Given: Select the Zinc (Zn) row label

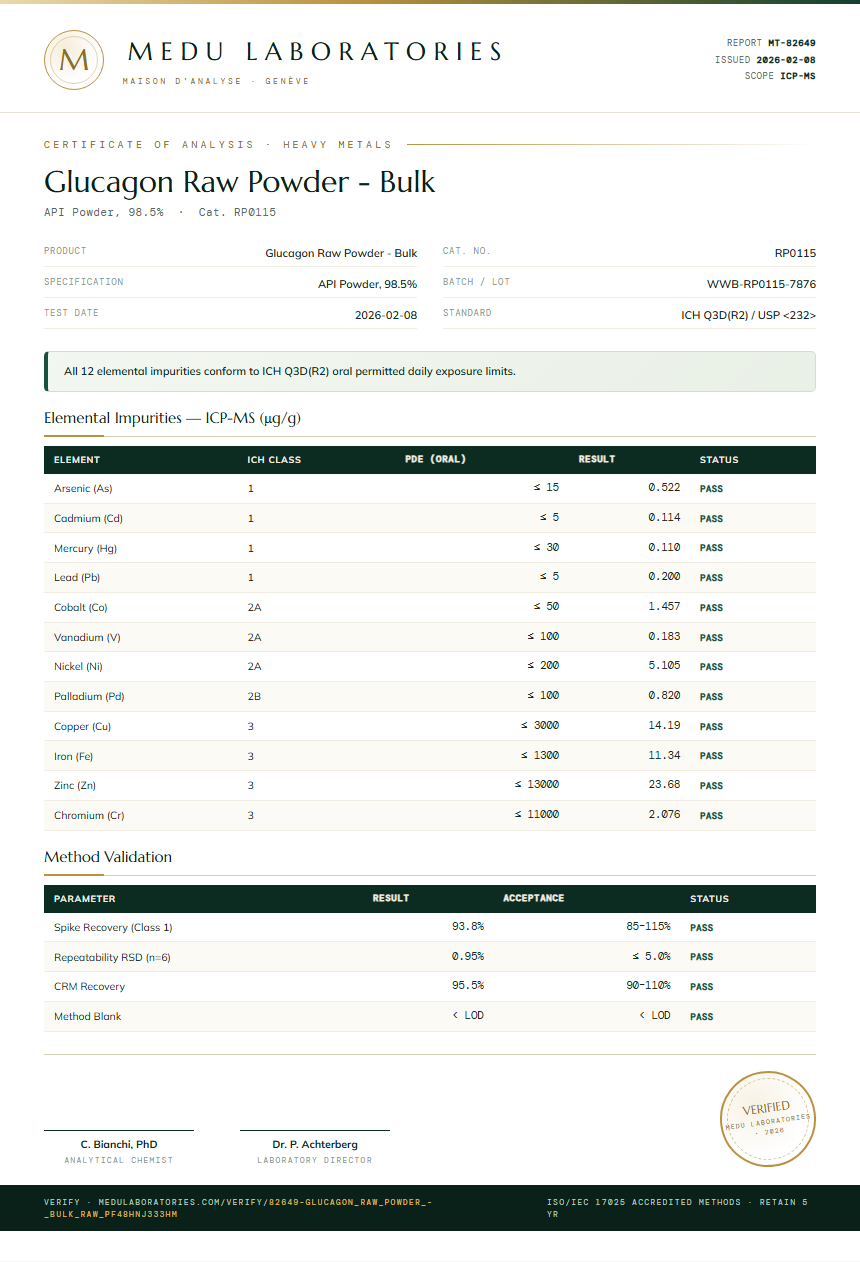Looking at the screenshot, I should 75,786.
